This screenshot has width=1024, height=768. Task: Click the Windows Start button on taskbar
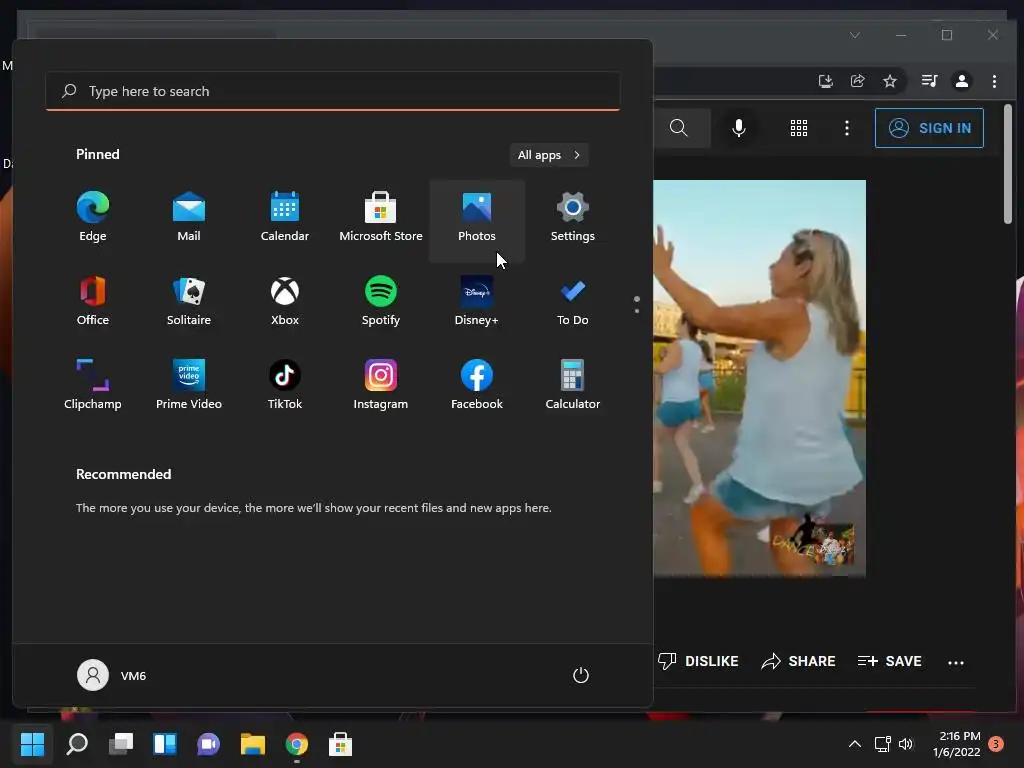click(32, 744)
